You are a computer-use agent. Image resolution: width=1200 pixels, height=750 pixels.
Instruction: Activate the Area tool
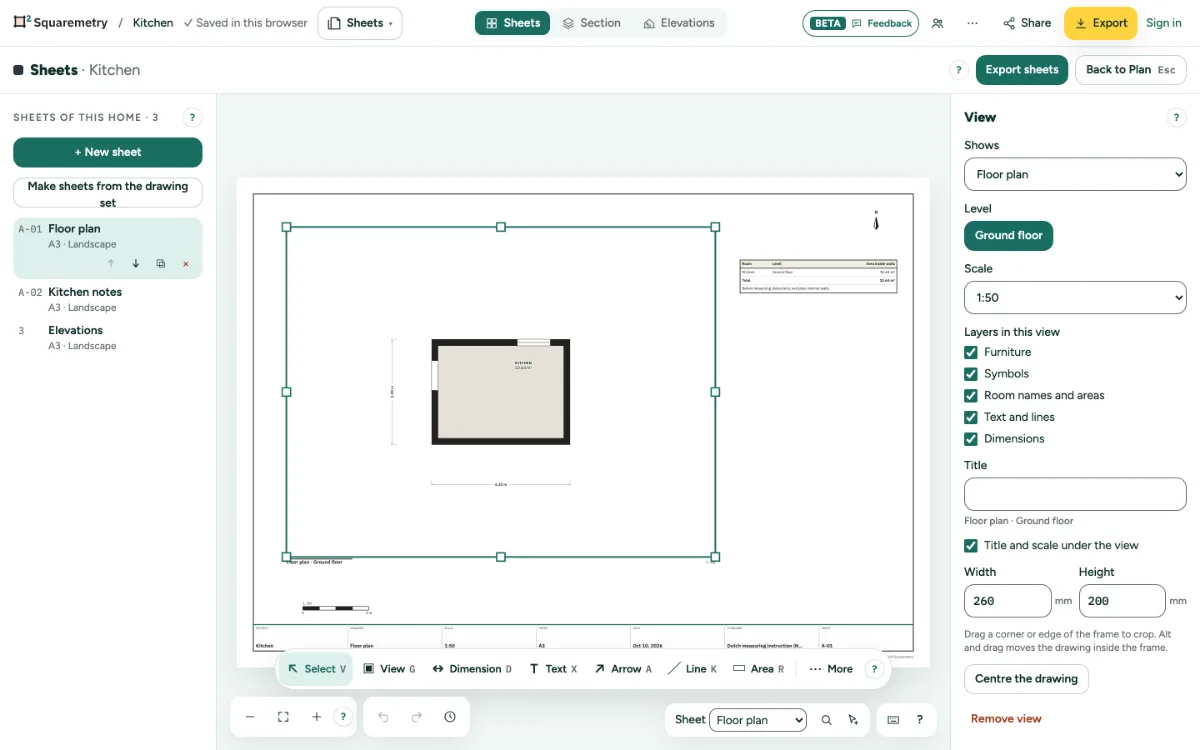758,669
